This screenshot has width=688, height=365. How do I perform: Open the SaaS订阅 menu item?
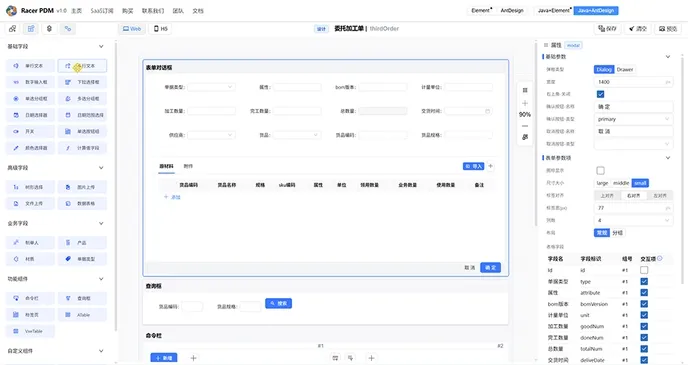[x=102, y=11]
